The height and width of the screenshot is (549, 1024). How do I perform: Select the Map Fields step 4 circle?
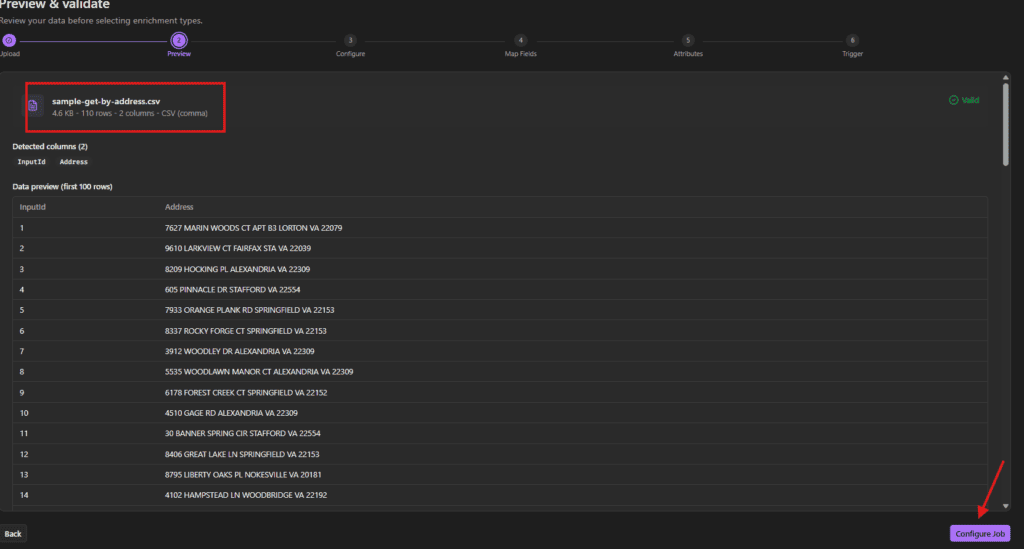coord(520,40)
